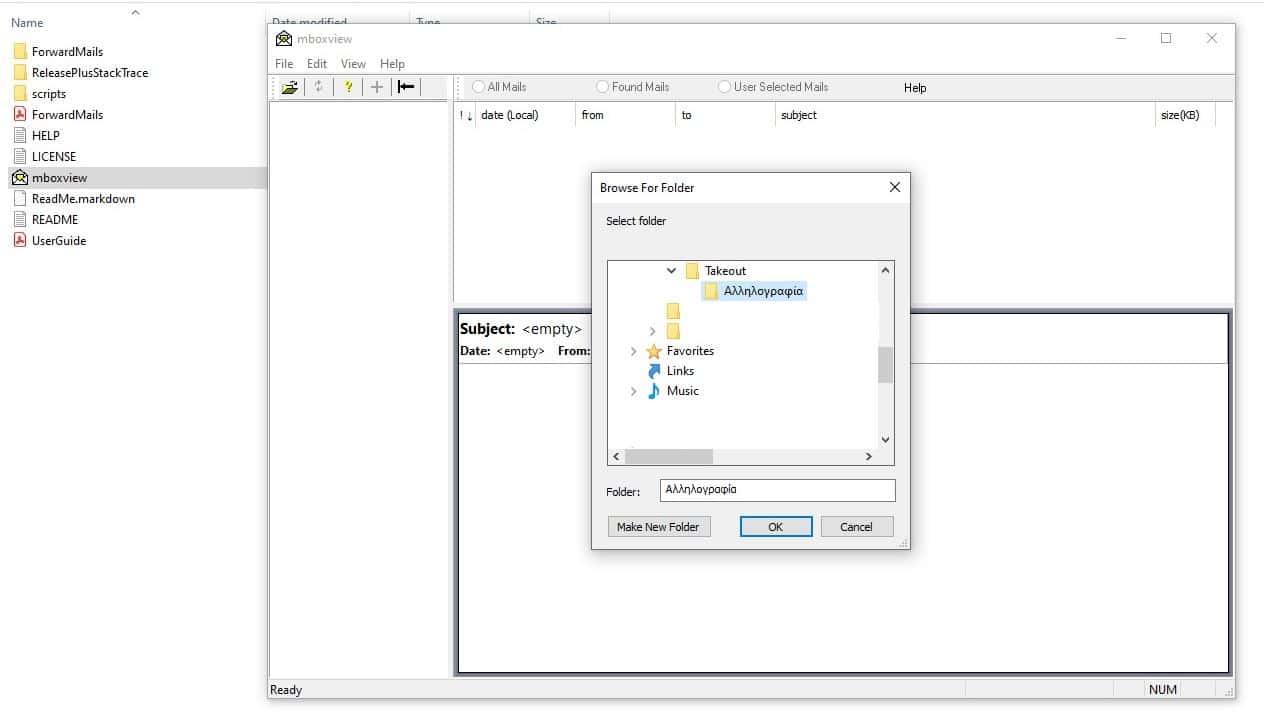1264x723 pixels.
Task: Click the yellow question mark icon
Action: pos(348,87)
